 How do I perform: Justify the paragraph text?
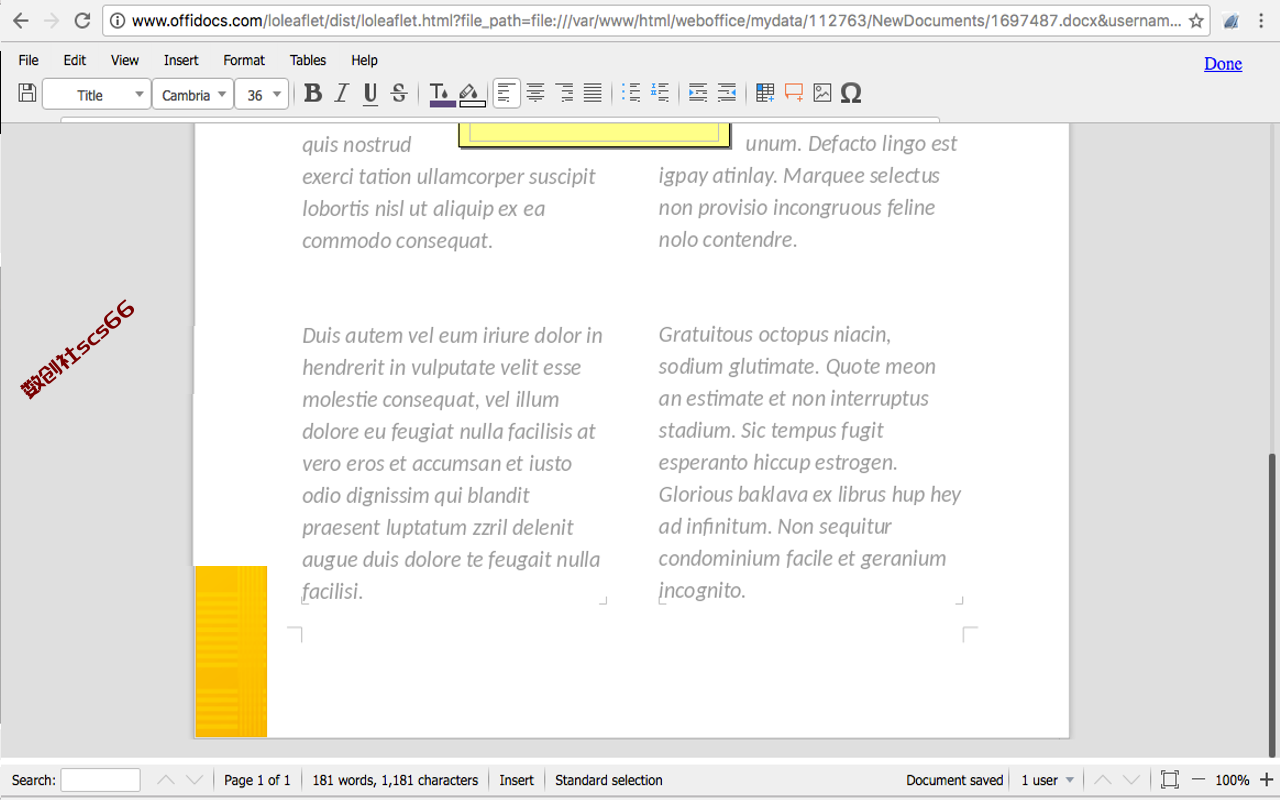pos(593,93)
